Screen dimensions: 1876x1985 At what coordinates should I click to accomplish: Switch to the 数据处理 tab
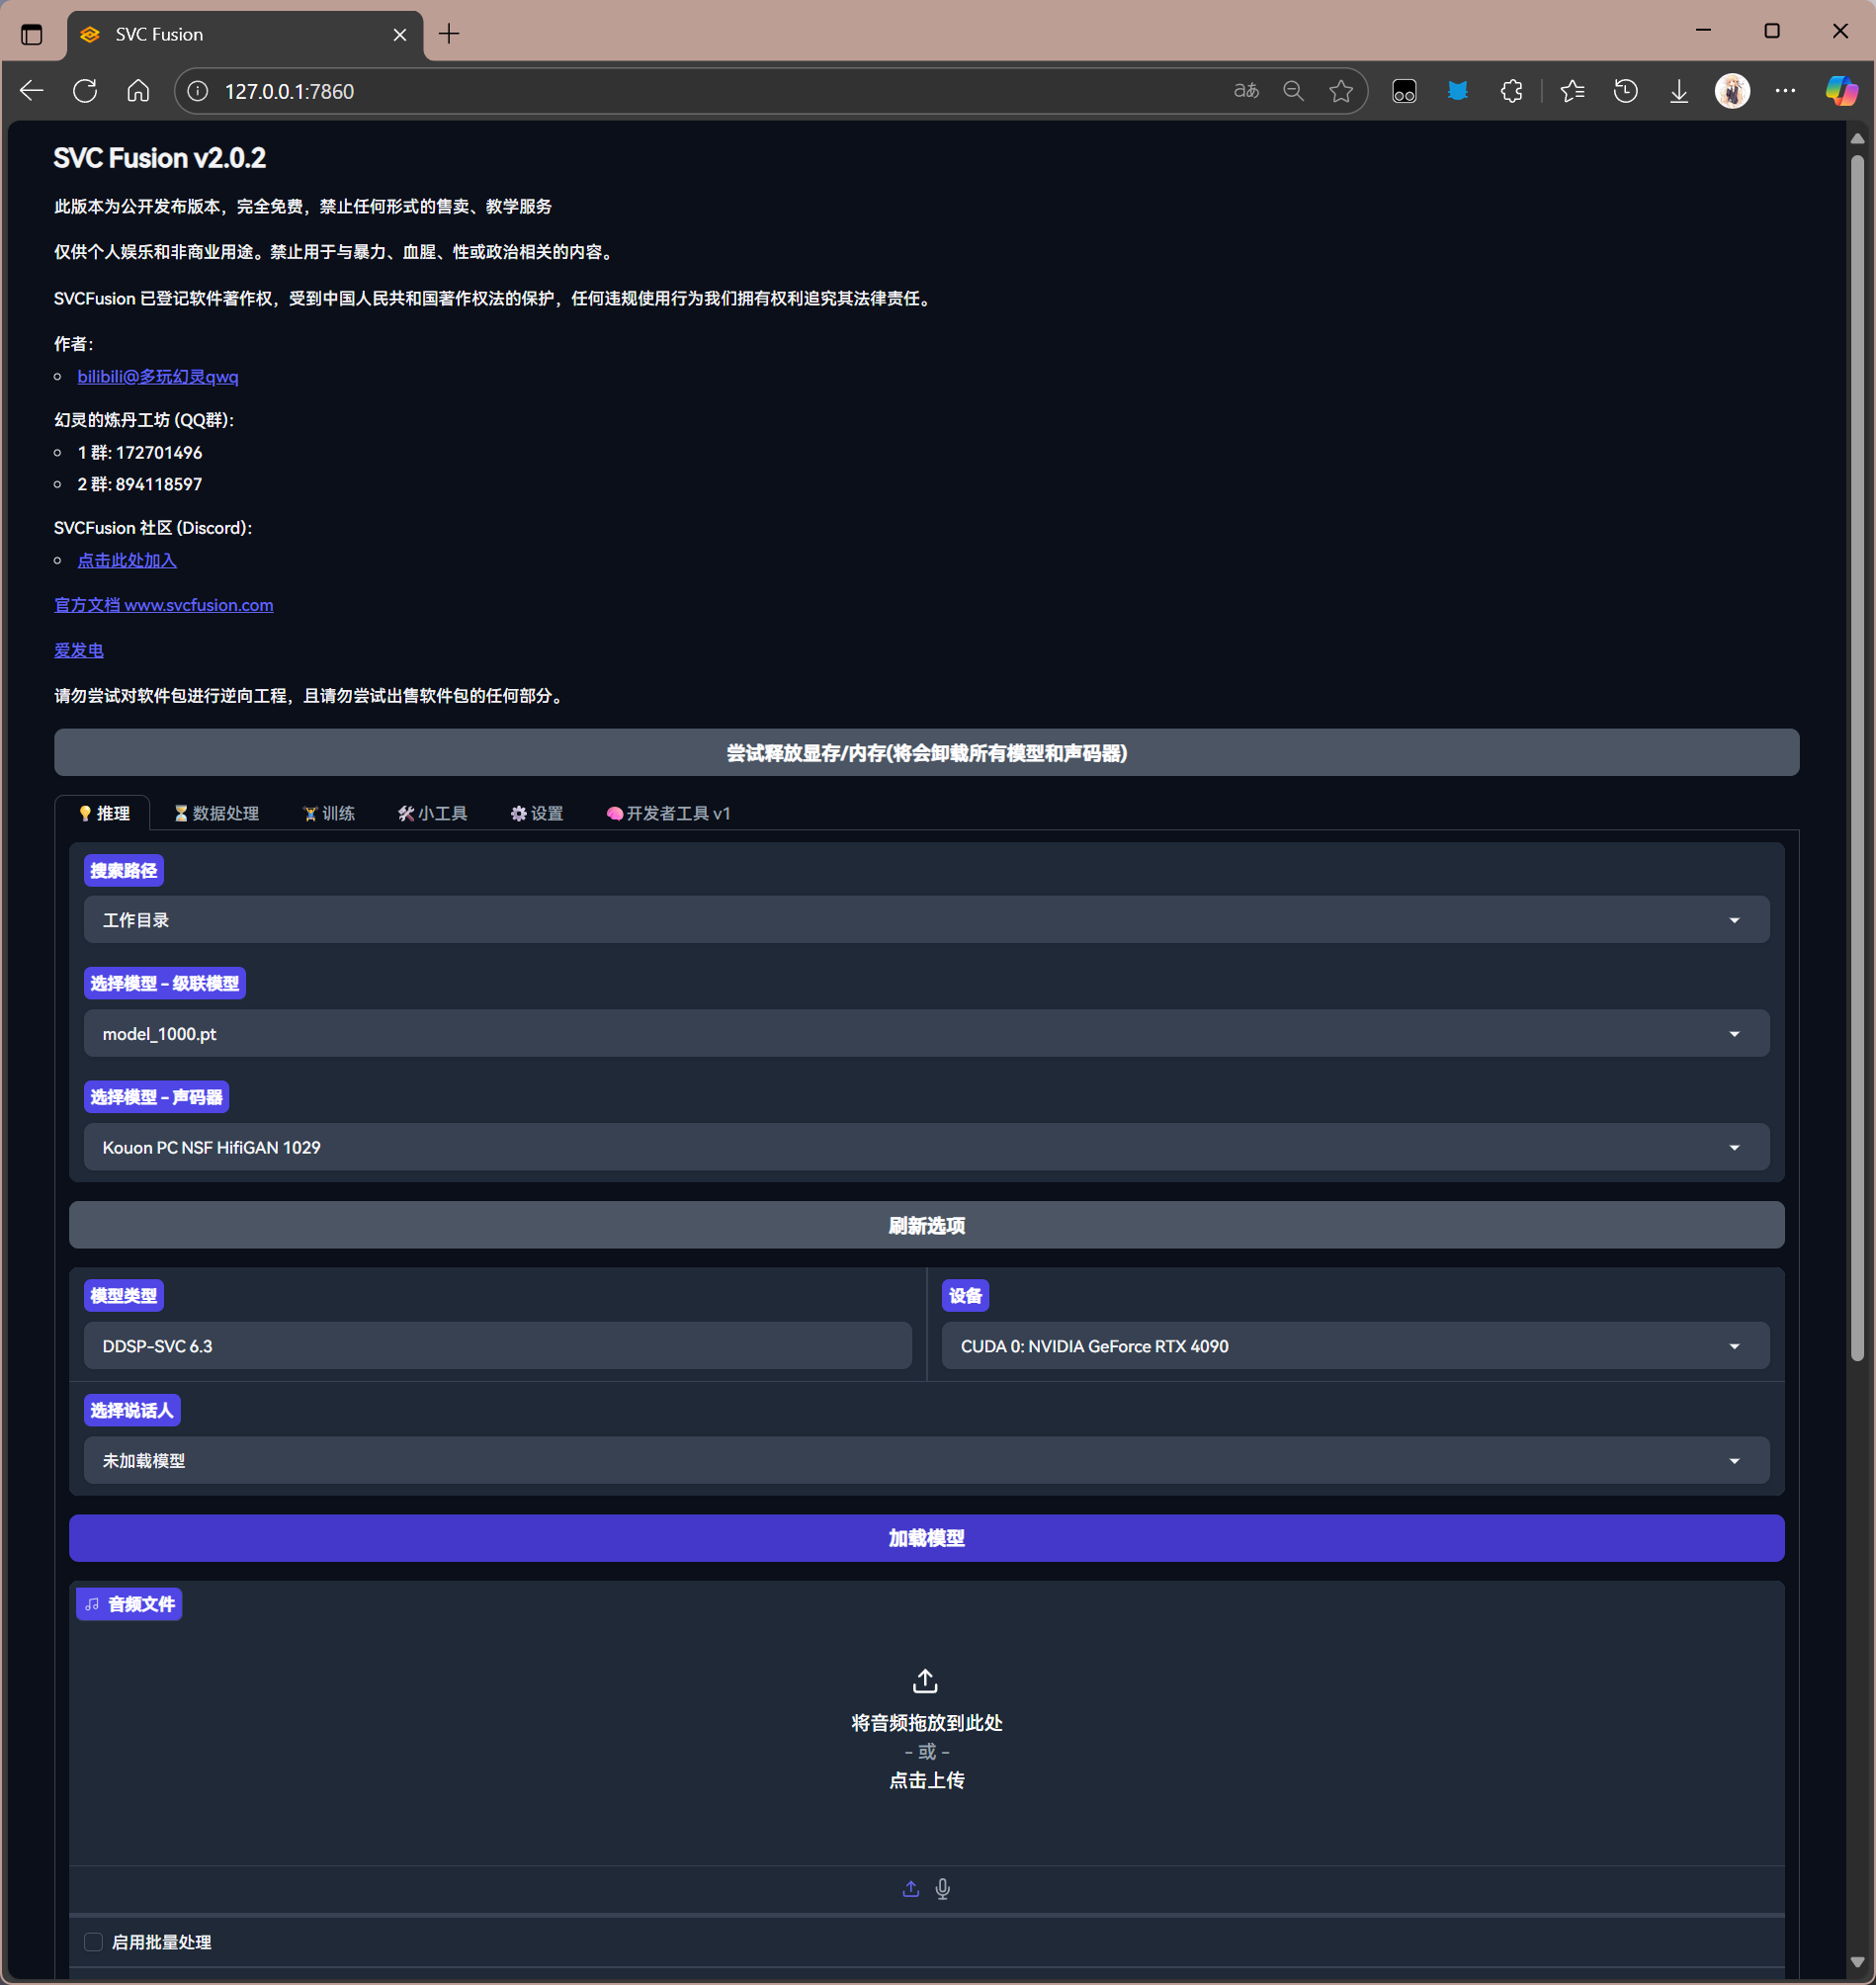(217, 813)
